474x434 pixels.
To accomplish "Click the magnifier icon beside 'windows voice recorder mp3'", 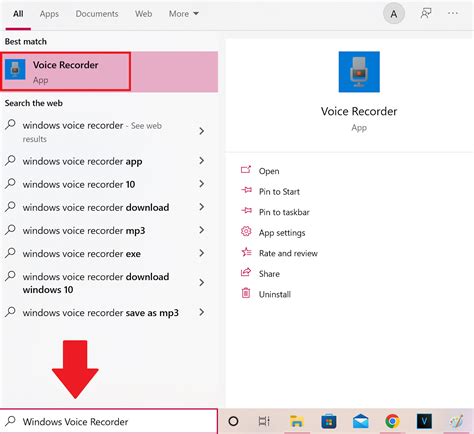I will click(11, 230).
